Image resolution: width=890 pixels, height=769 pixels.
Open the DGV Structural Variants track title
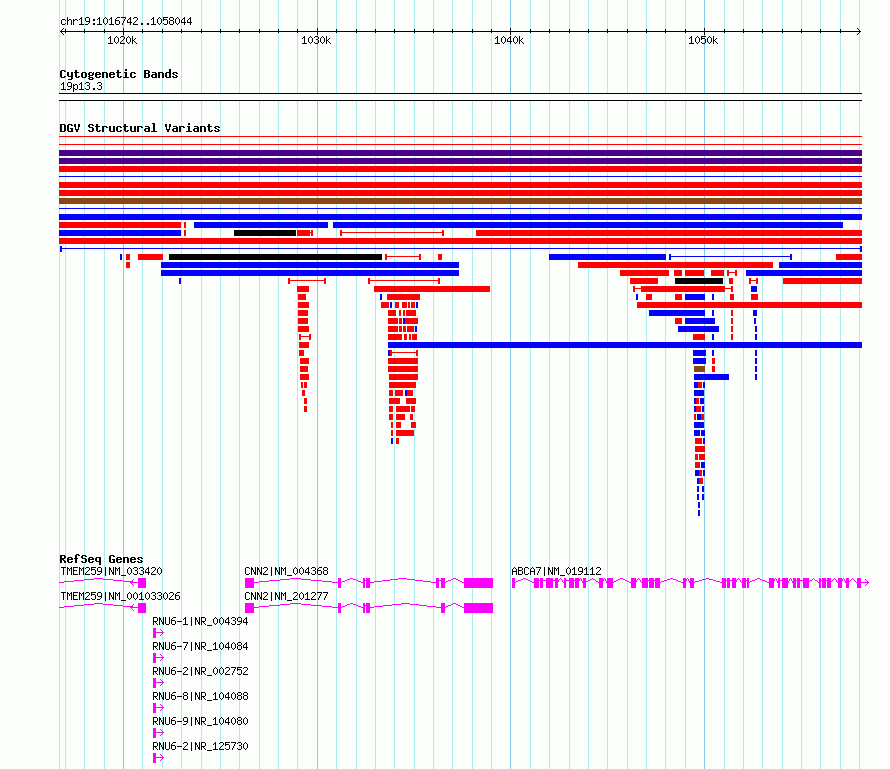click(x=140, y=128)
